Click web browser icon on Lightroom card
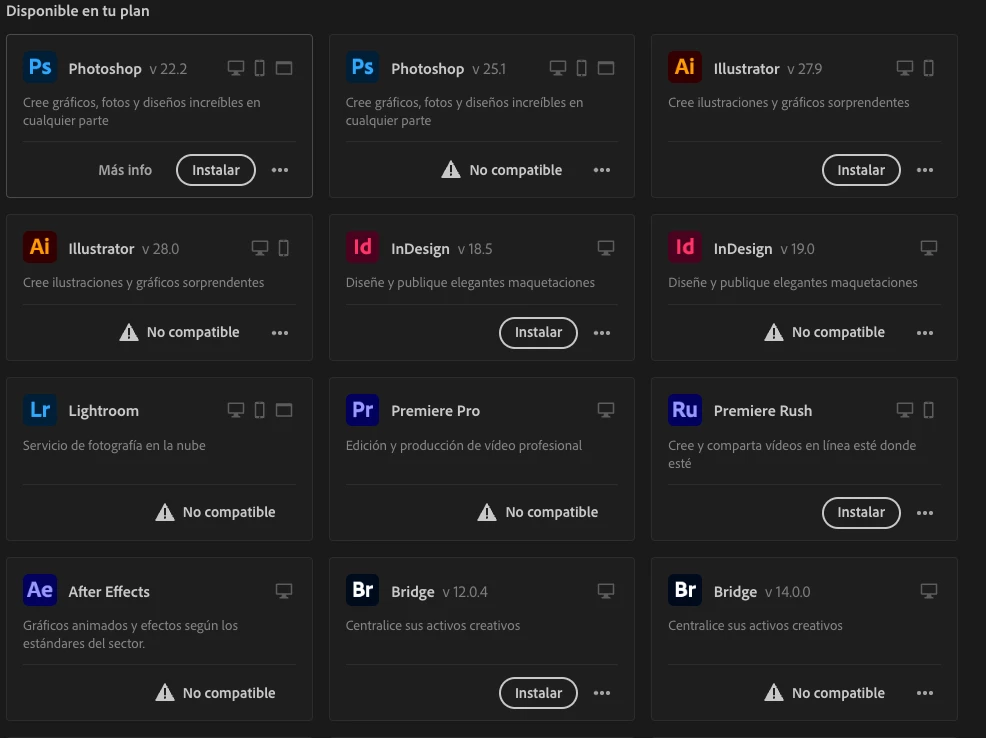The width and height of the screenshot is (986, 738). click(284, 410)
